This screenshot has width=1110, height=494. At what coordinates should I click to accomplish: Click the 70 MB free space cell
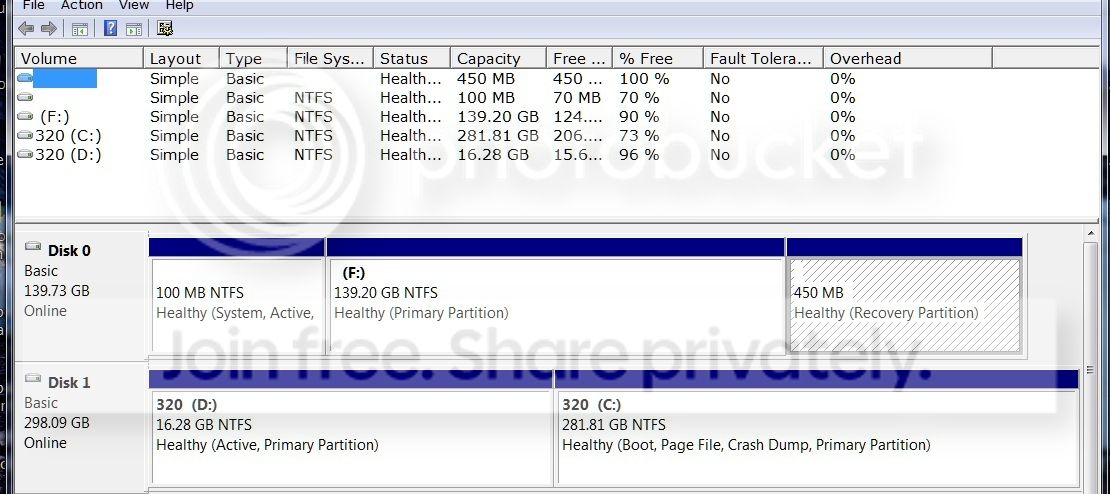577,98
